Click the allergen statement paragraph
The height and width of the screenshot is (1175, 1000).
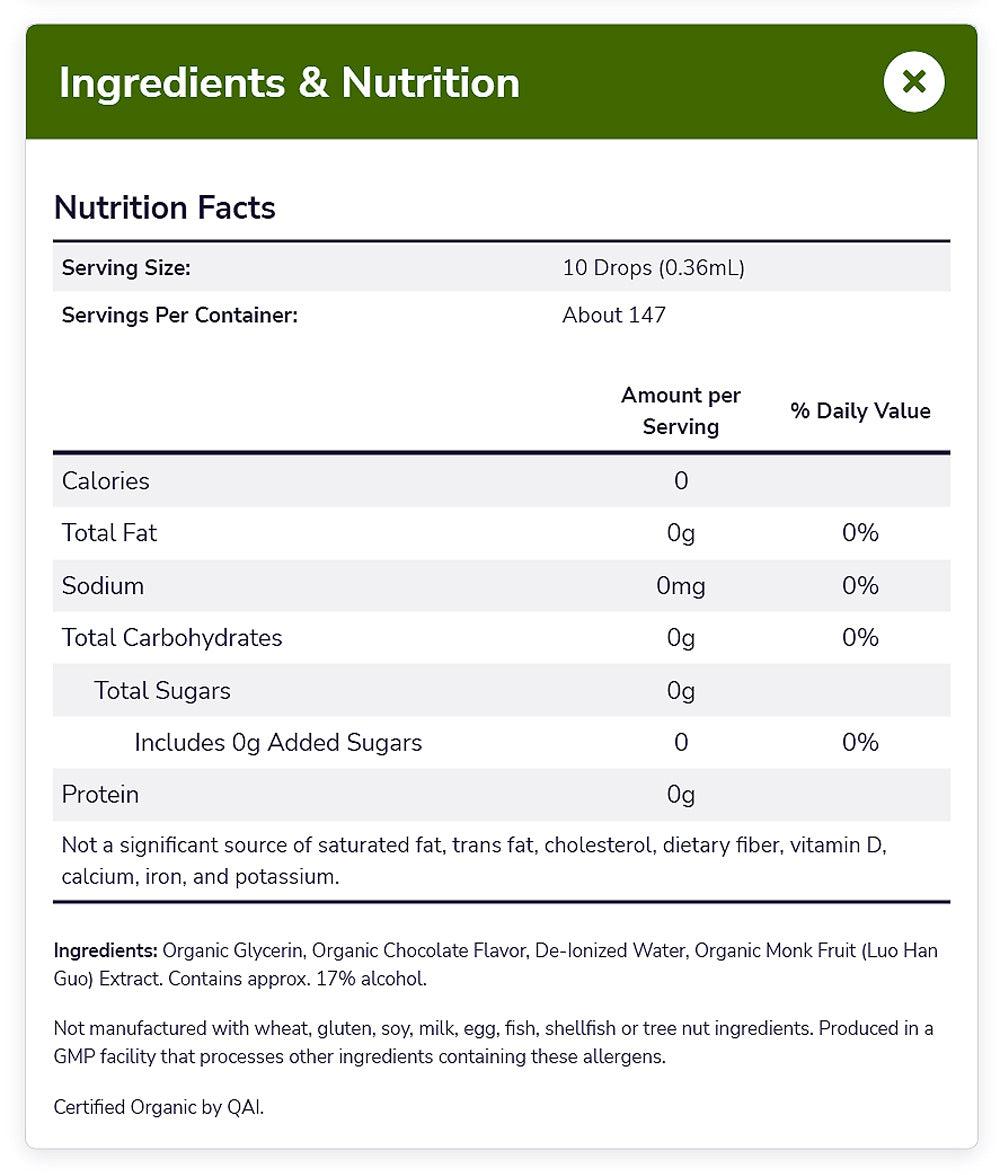[493, 1042]
